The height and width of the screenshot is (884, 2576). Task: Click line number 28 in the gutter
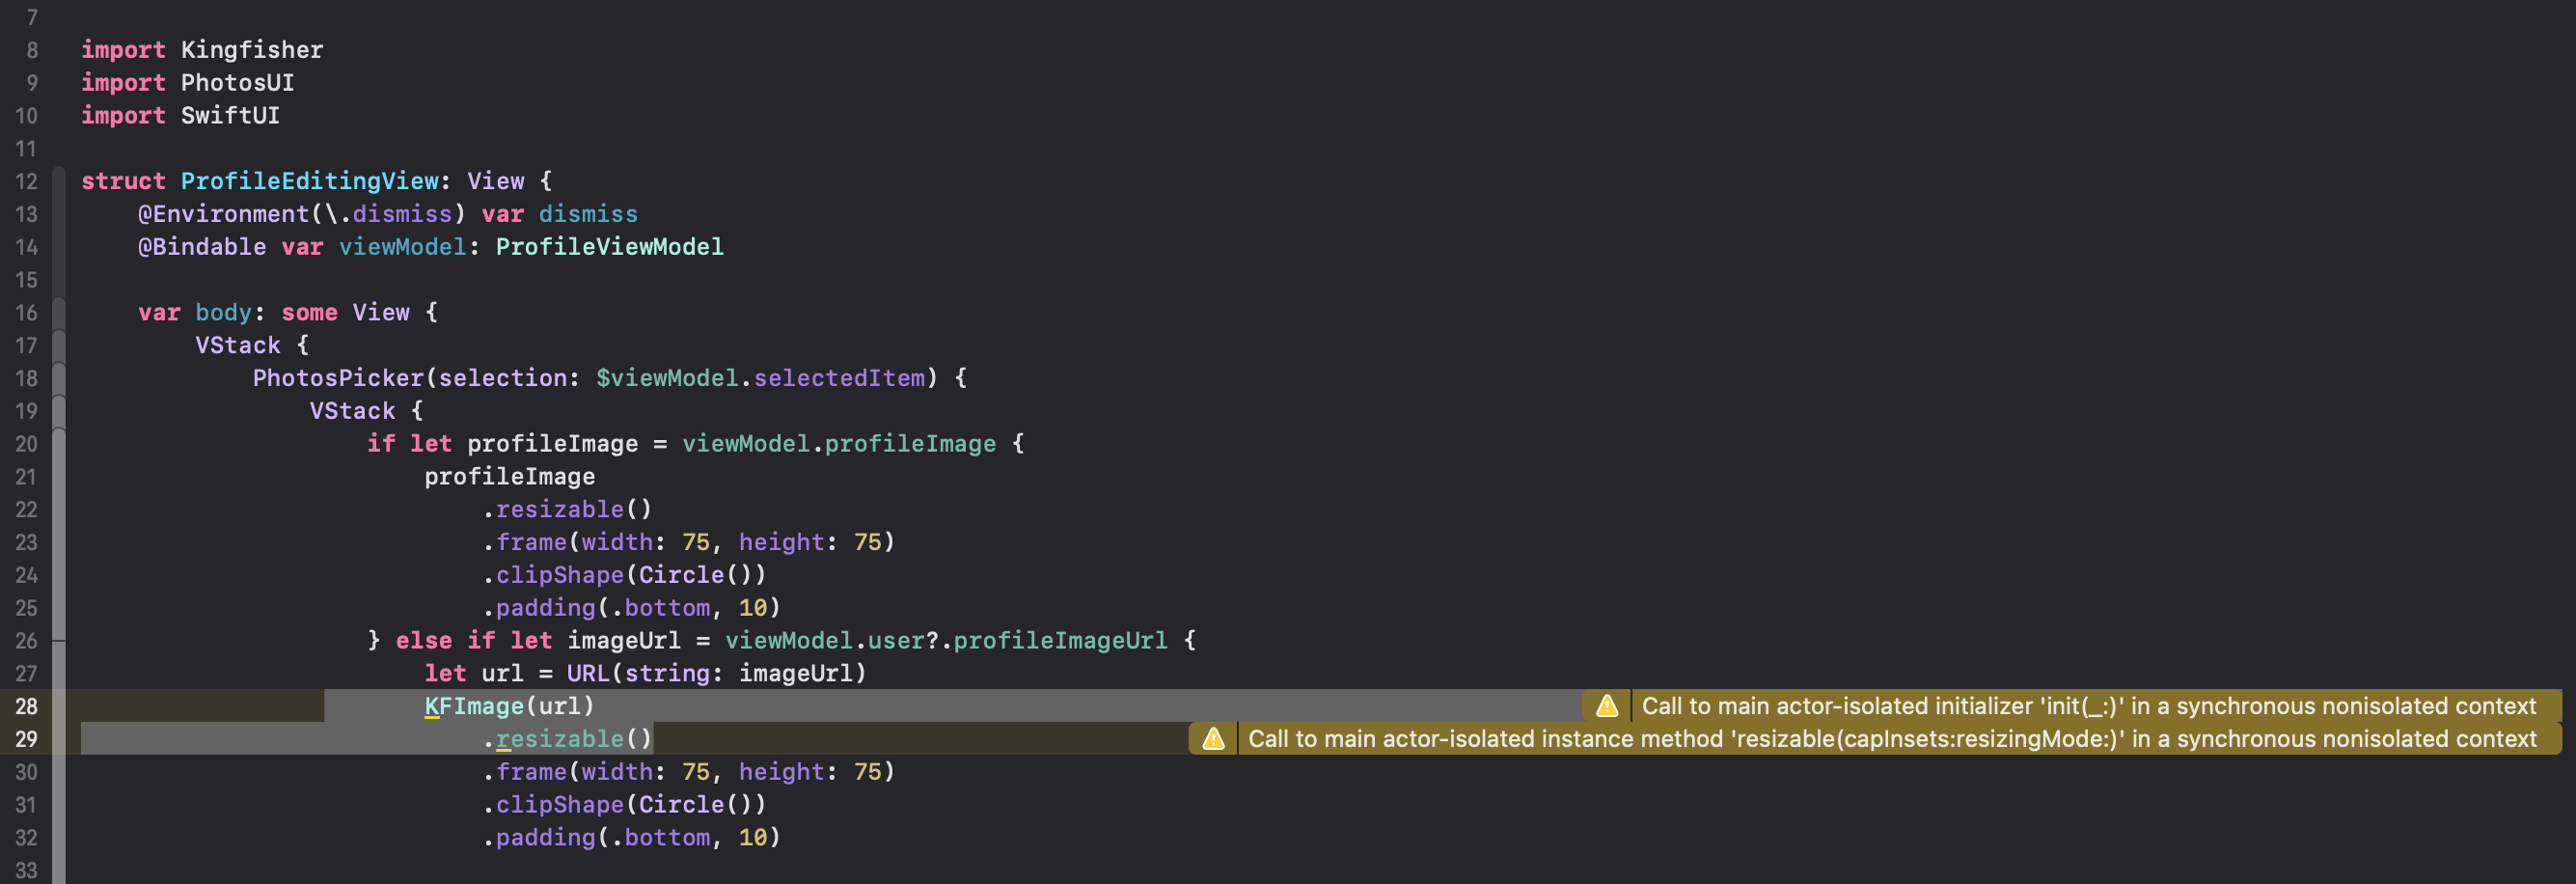pyautogui.click(x=26, y=706)
